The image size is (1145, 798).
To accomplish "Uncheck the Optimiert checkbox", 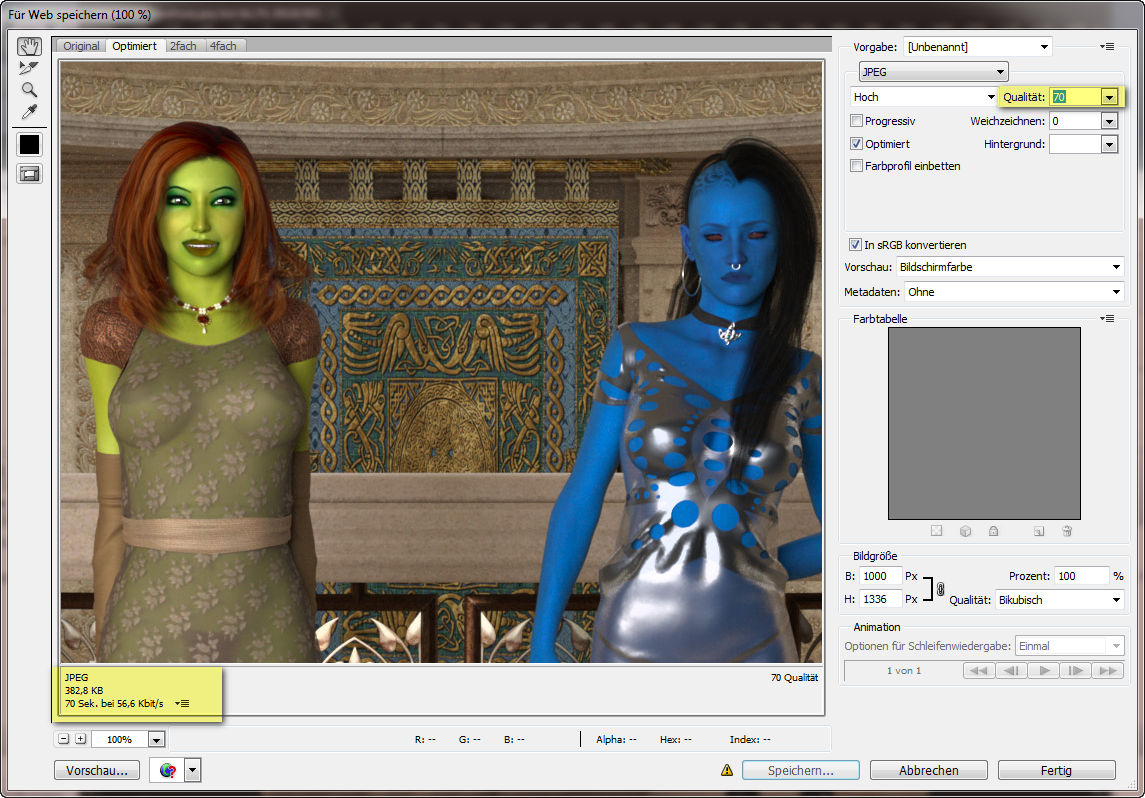I will point(857,144).
